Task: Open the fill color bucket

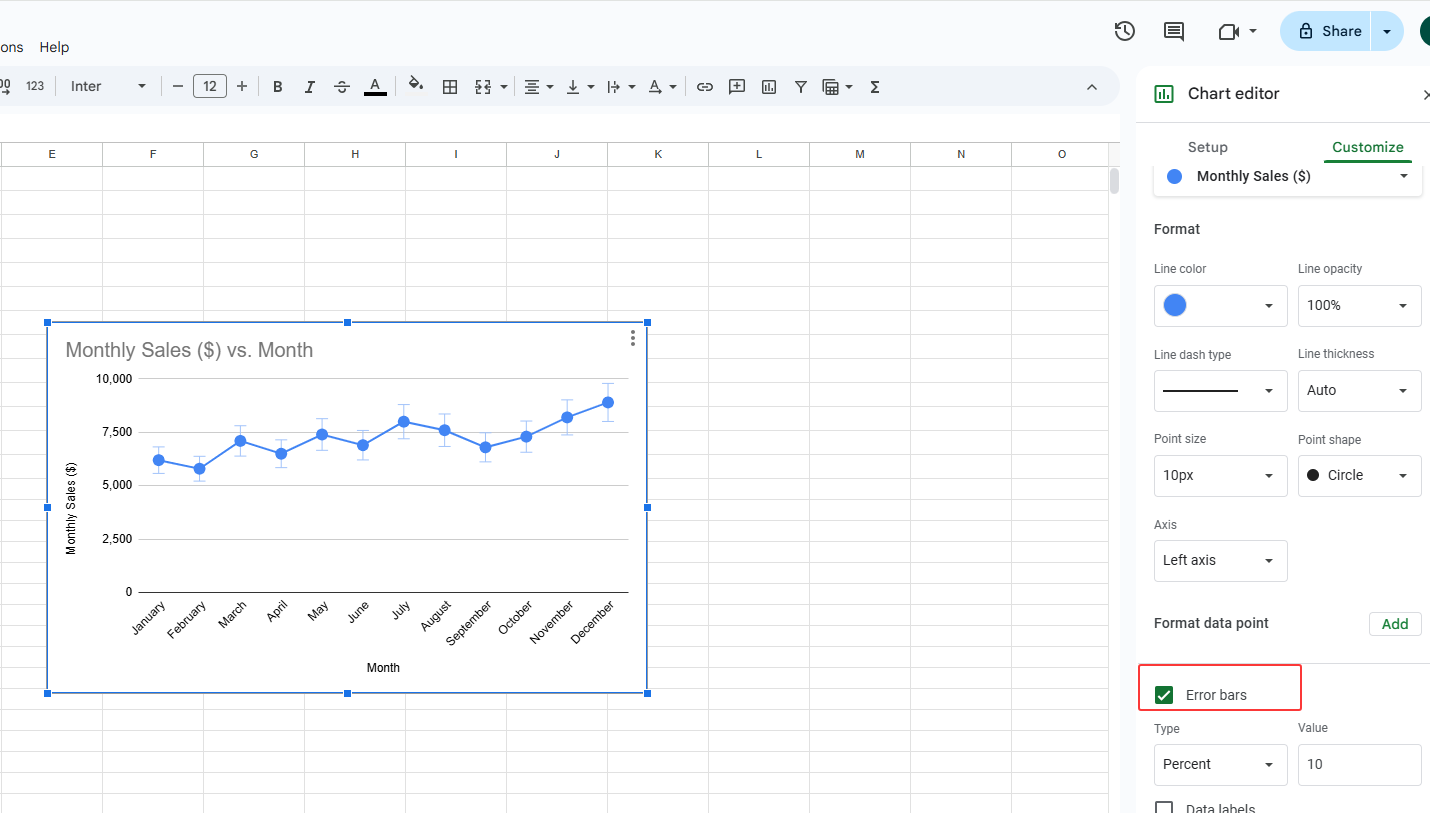Action: click(416, 86)
